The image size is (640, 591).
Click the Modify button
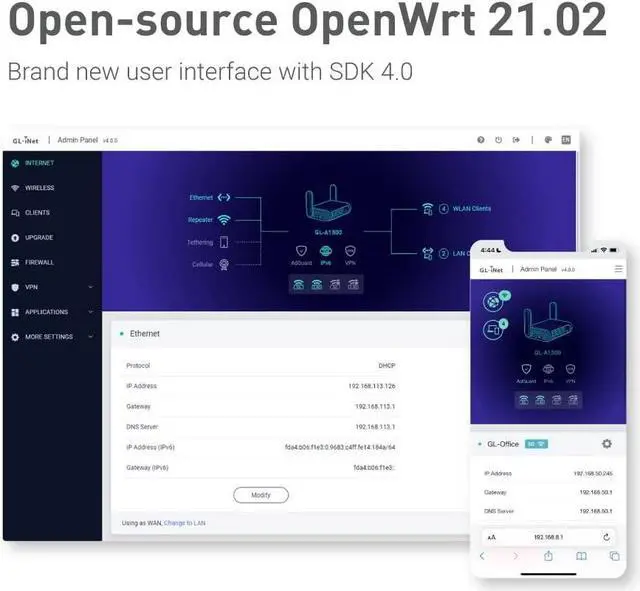pyautogui.click(x=261, y=495)
